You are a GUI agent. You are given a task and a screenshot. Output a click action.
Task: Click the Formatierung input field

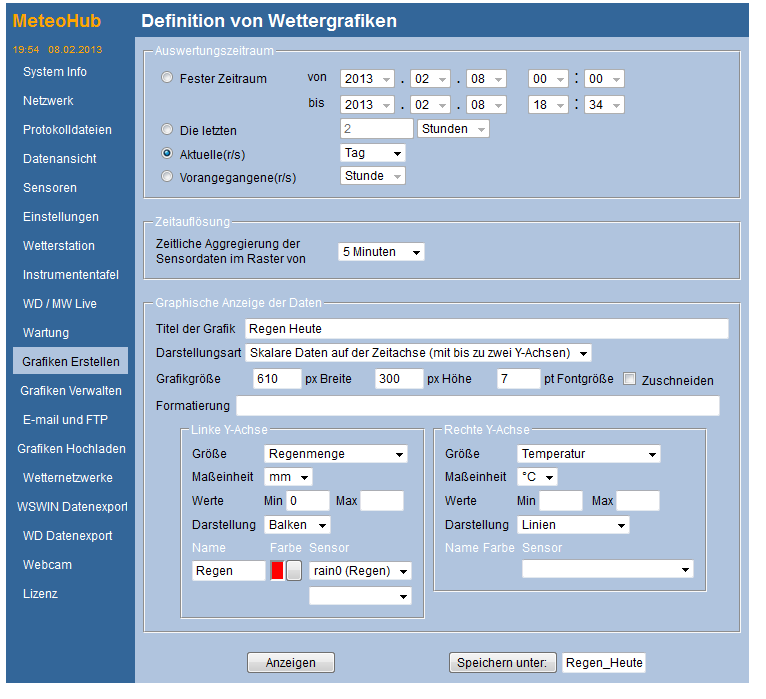(x=477, y=406)
